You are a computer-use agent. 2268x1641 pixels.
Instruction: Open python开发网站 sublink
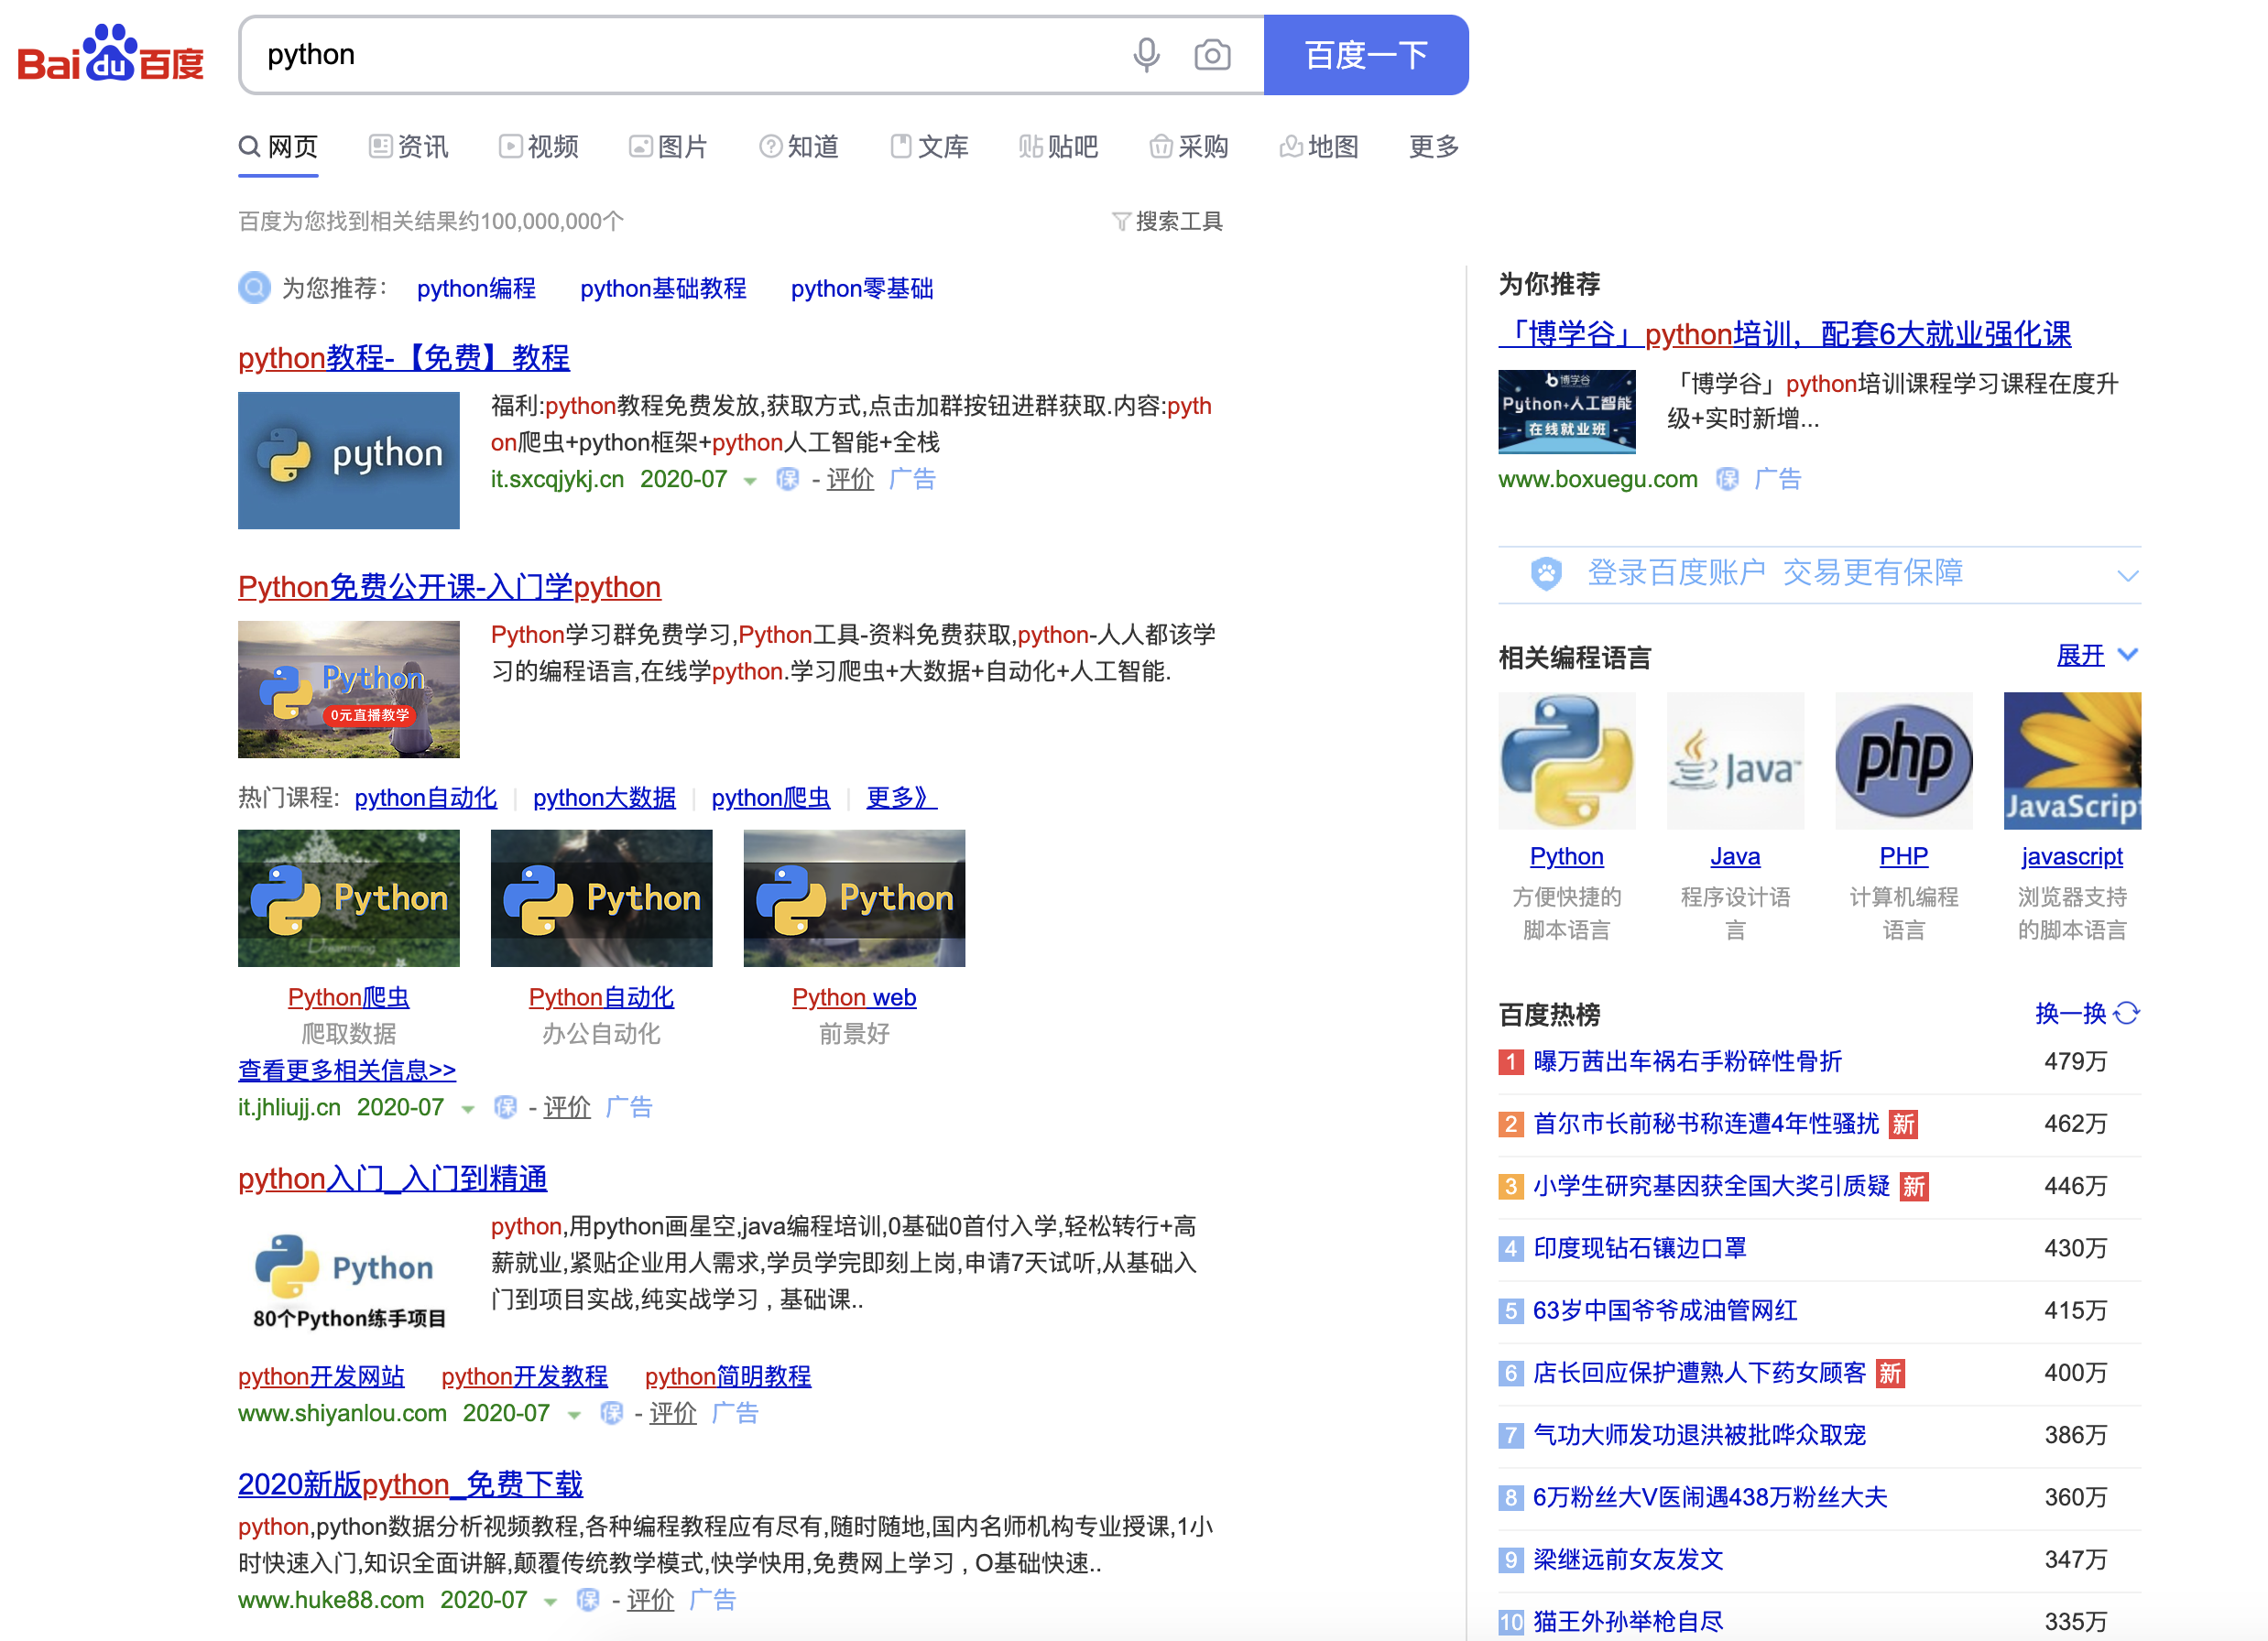click(x=321, y=1376)
